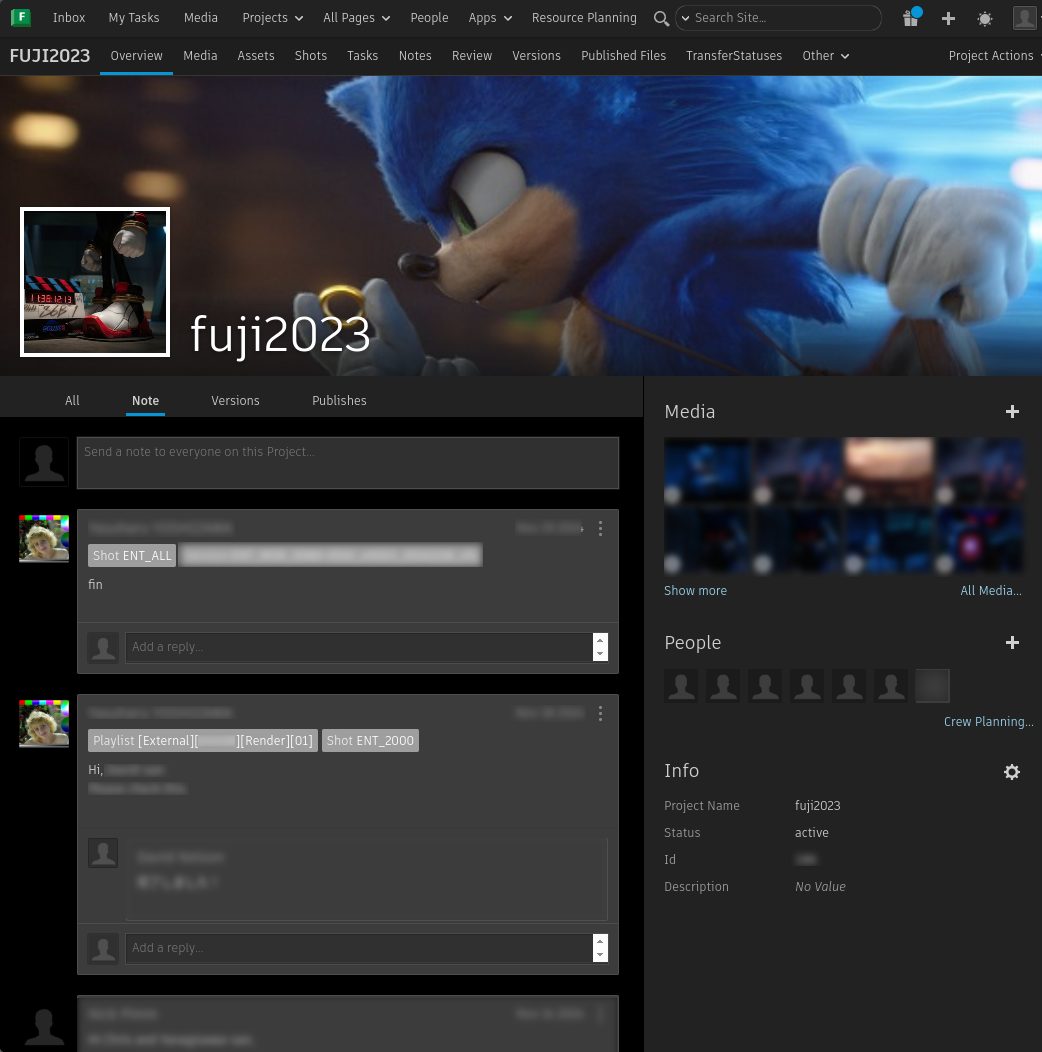Expand the All Pages dropdown
The image size is (1042, 1052).
click(x=356, y=18)
